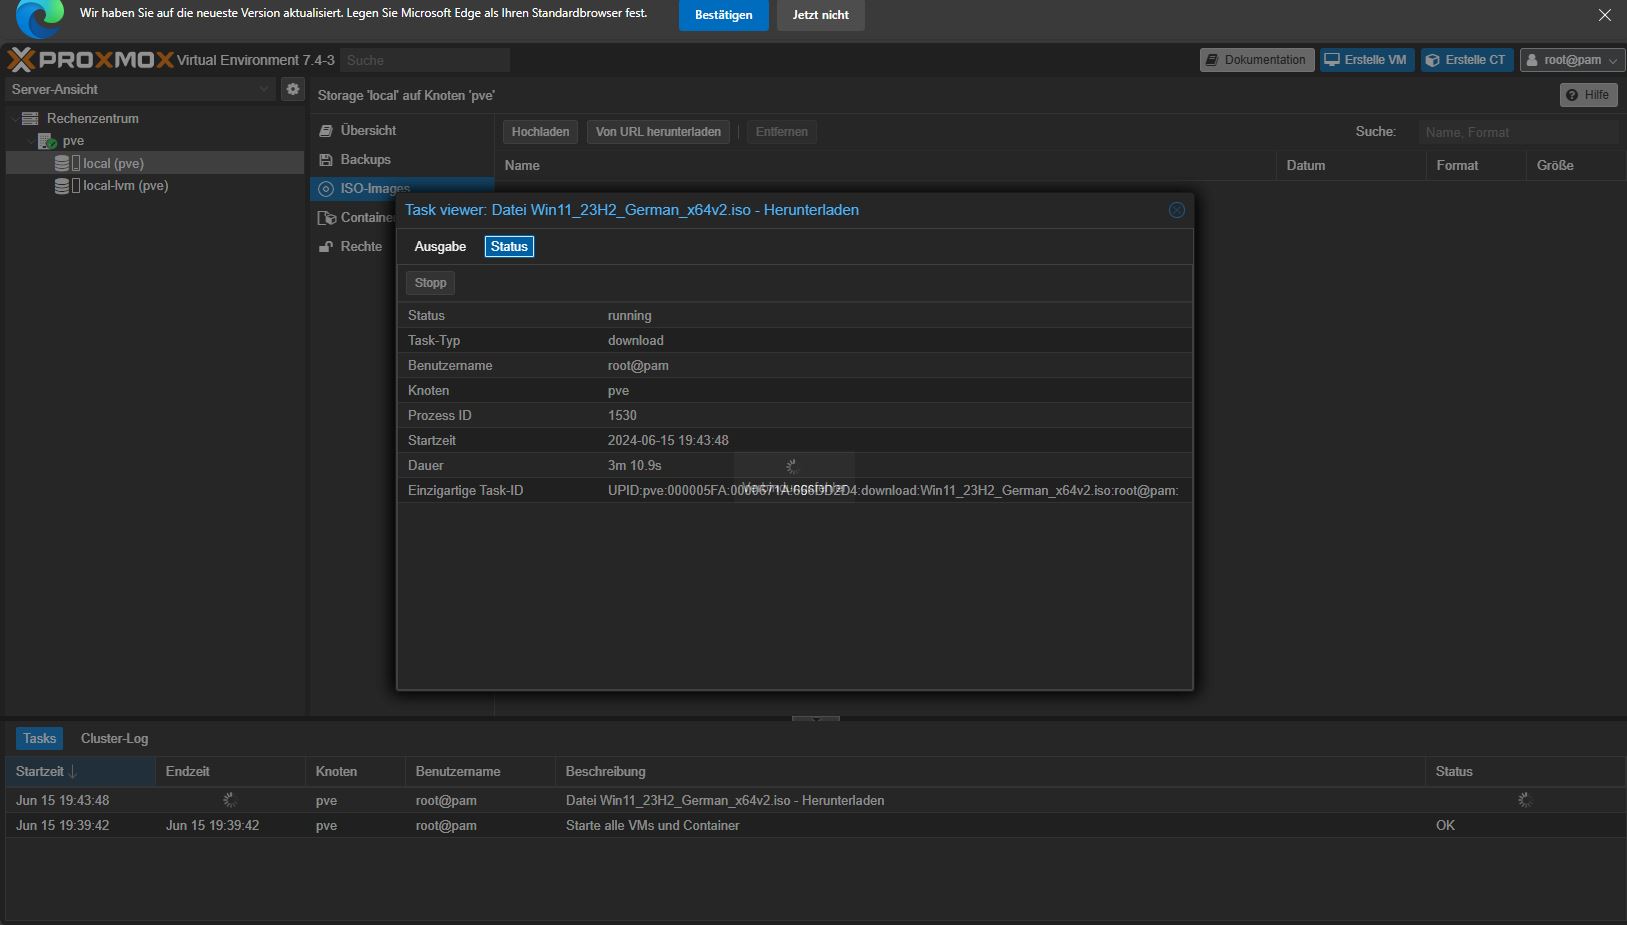The image size is (1627, 925).
Task: Sort task log by Status column header
Action: coord(1525,772)
